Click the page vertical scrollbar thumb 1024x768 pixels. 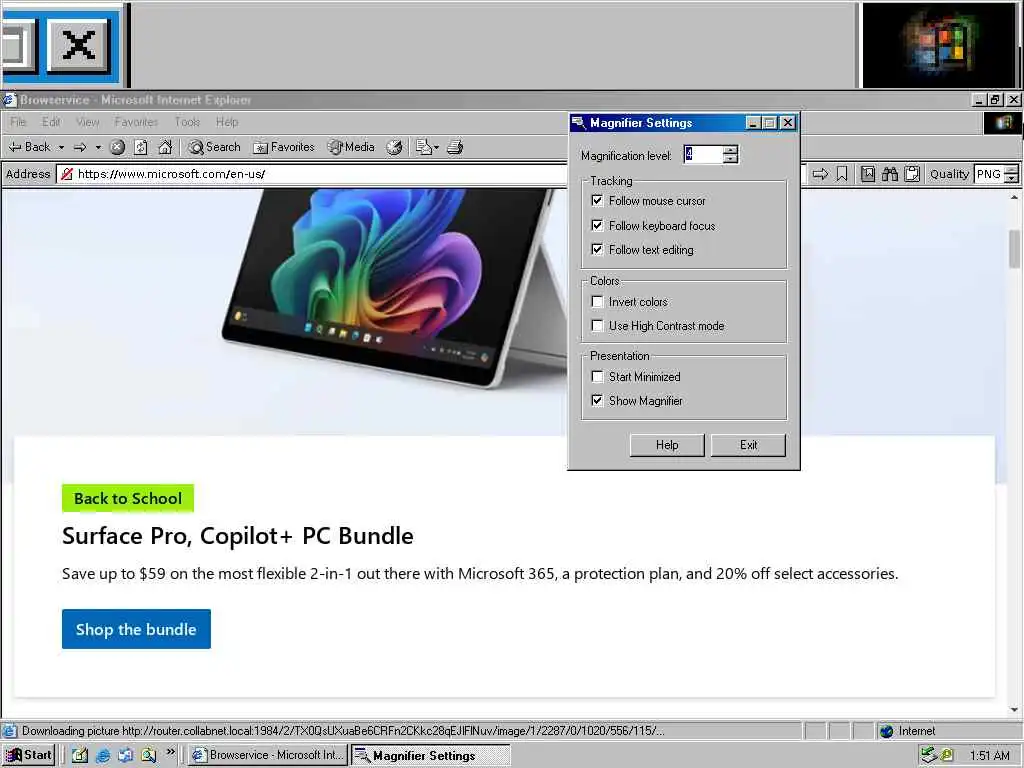click(1014, 249)
